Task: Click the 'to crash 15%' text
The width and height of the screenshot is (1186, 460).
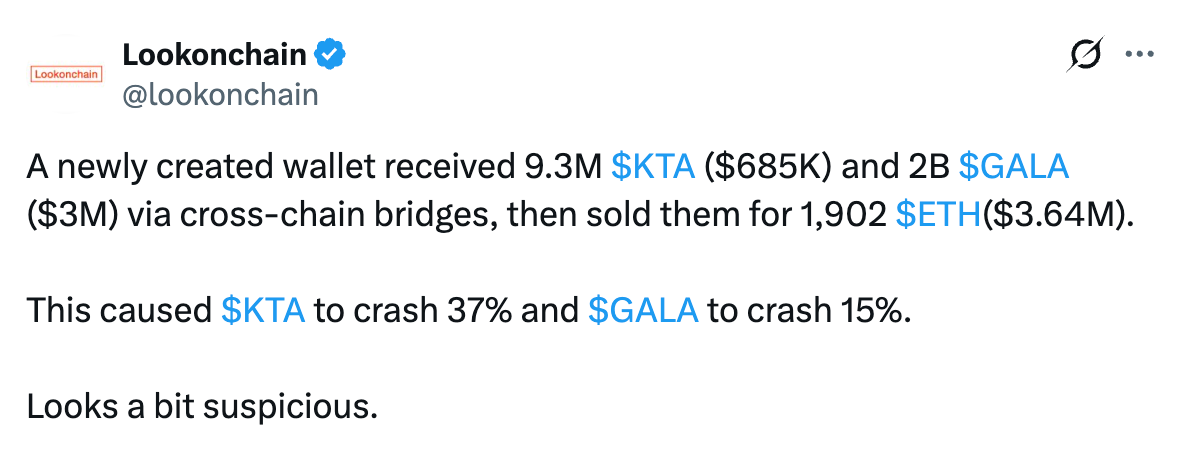Action: click(809, 311)
